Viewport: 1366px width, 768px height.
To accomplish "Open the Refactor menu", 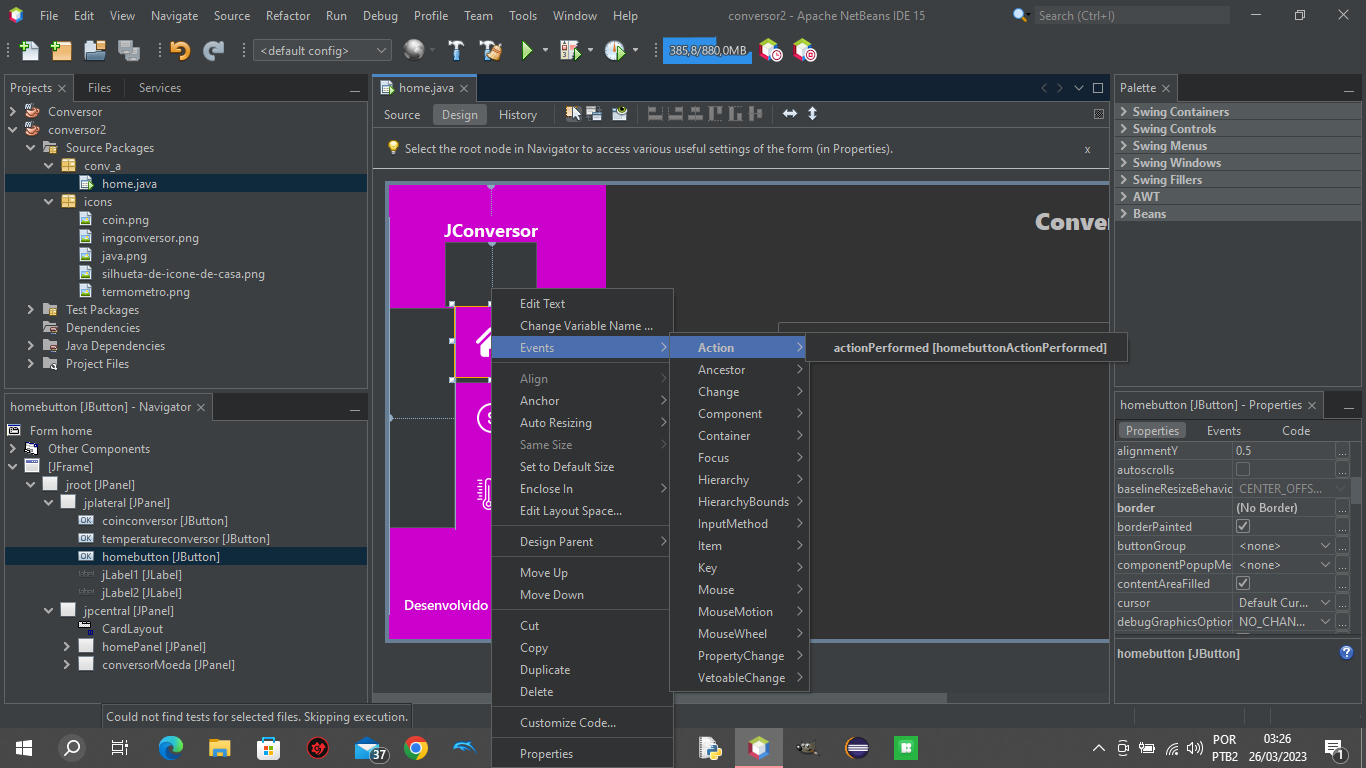I will coord(288,16).
